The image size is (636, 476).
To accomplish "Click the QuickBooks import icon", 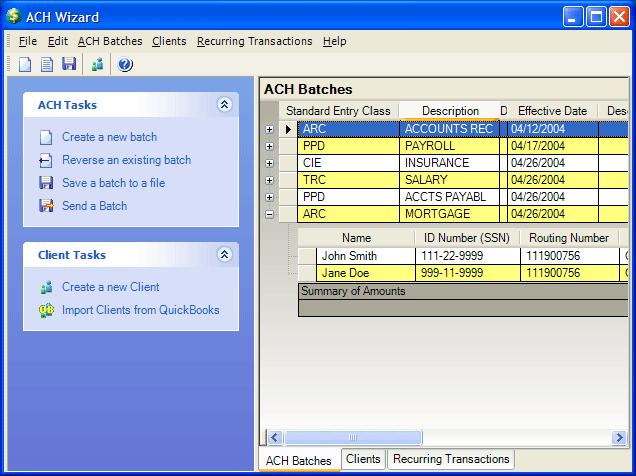I will coord(47,310).
